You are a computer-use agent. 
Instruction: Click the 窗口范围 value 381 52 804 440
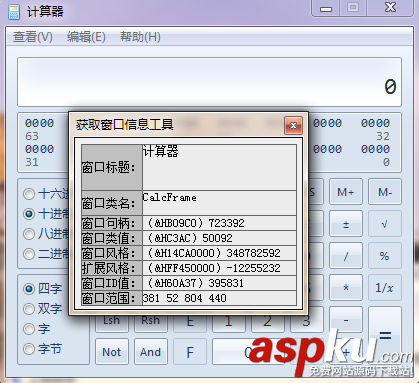(219, 298)
